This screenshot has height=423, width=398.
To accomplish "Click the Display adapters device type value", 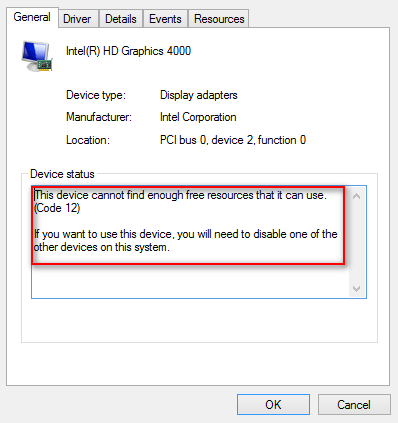I will point(199,95).
